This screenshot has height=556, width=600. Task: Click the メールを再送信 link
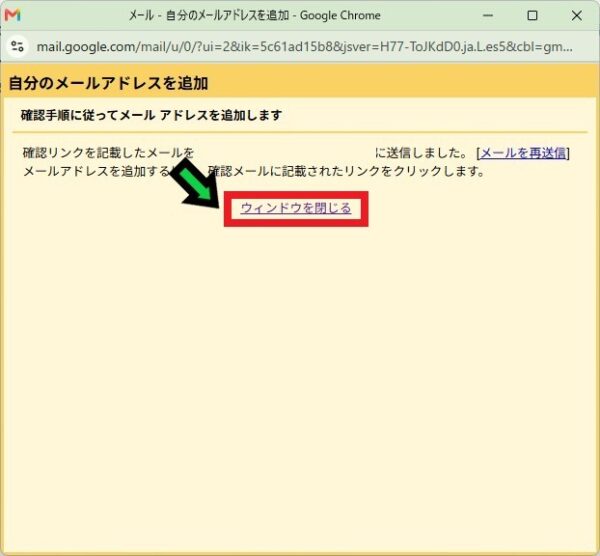point(523,153)
